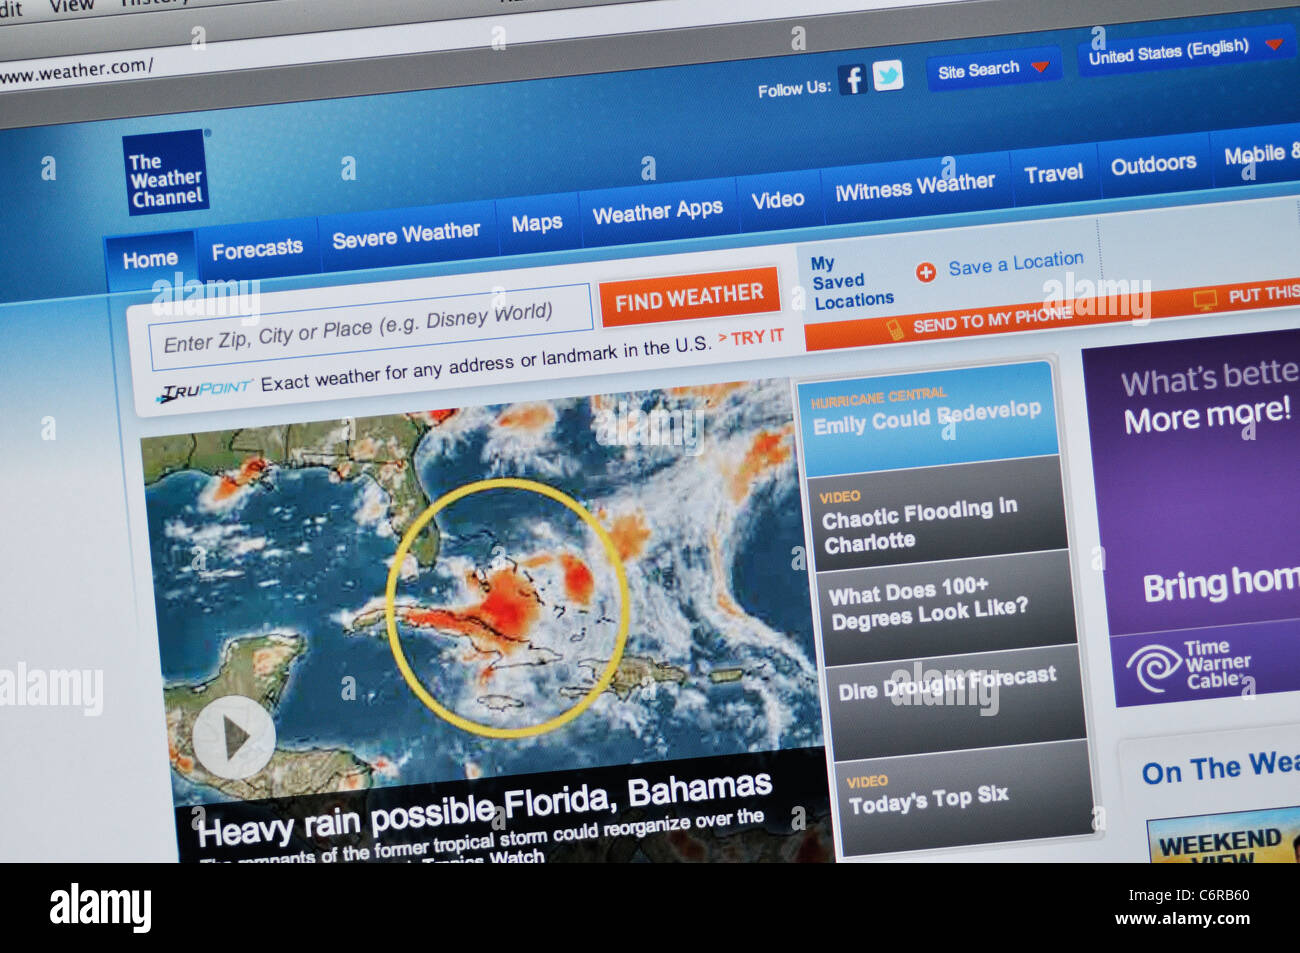The image size is (1300, 953).
Task: Open the View menu in the menu bar
Action: (x=71, y=6)
